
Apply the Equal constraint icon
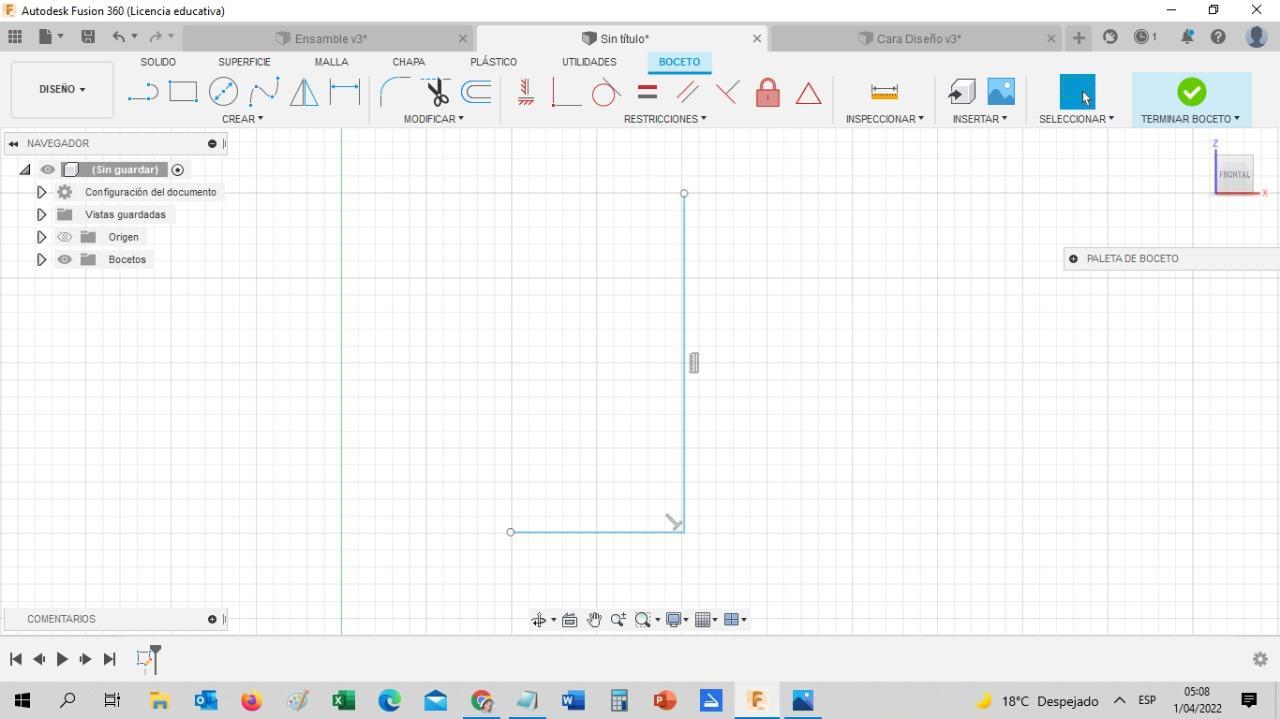(x=647, y=92)
